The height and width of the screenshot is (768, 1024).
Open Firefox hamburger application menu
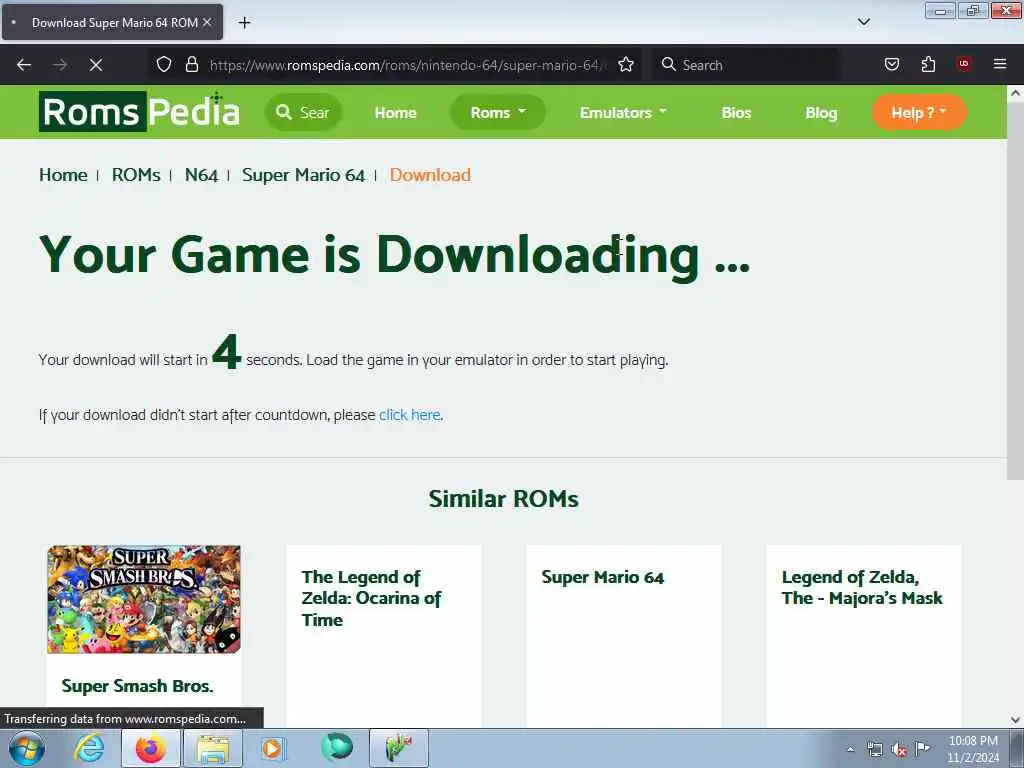click(x=1000, y=64)
